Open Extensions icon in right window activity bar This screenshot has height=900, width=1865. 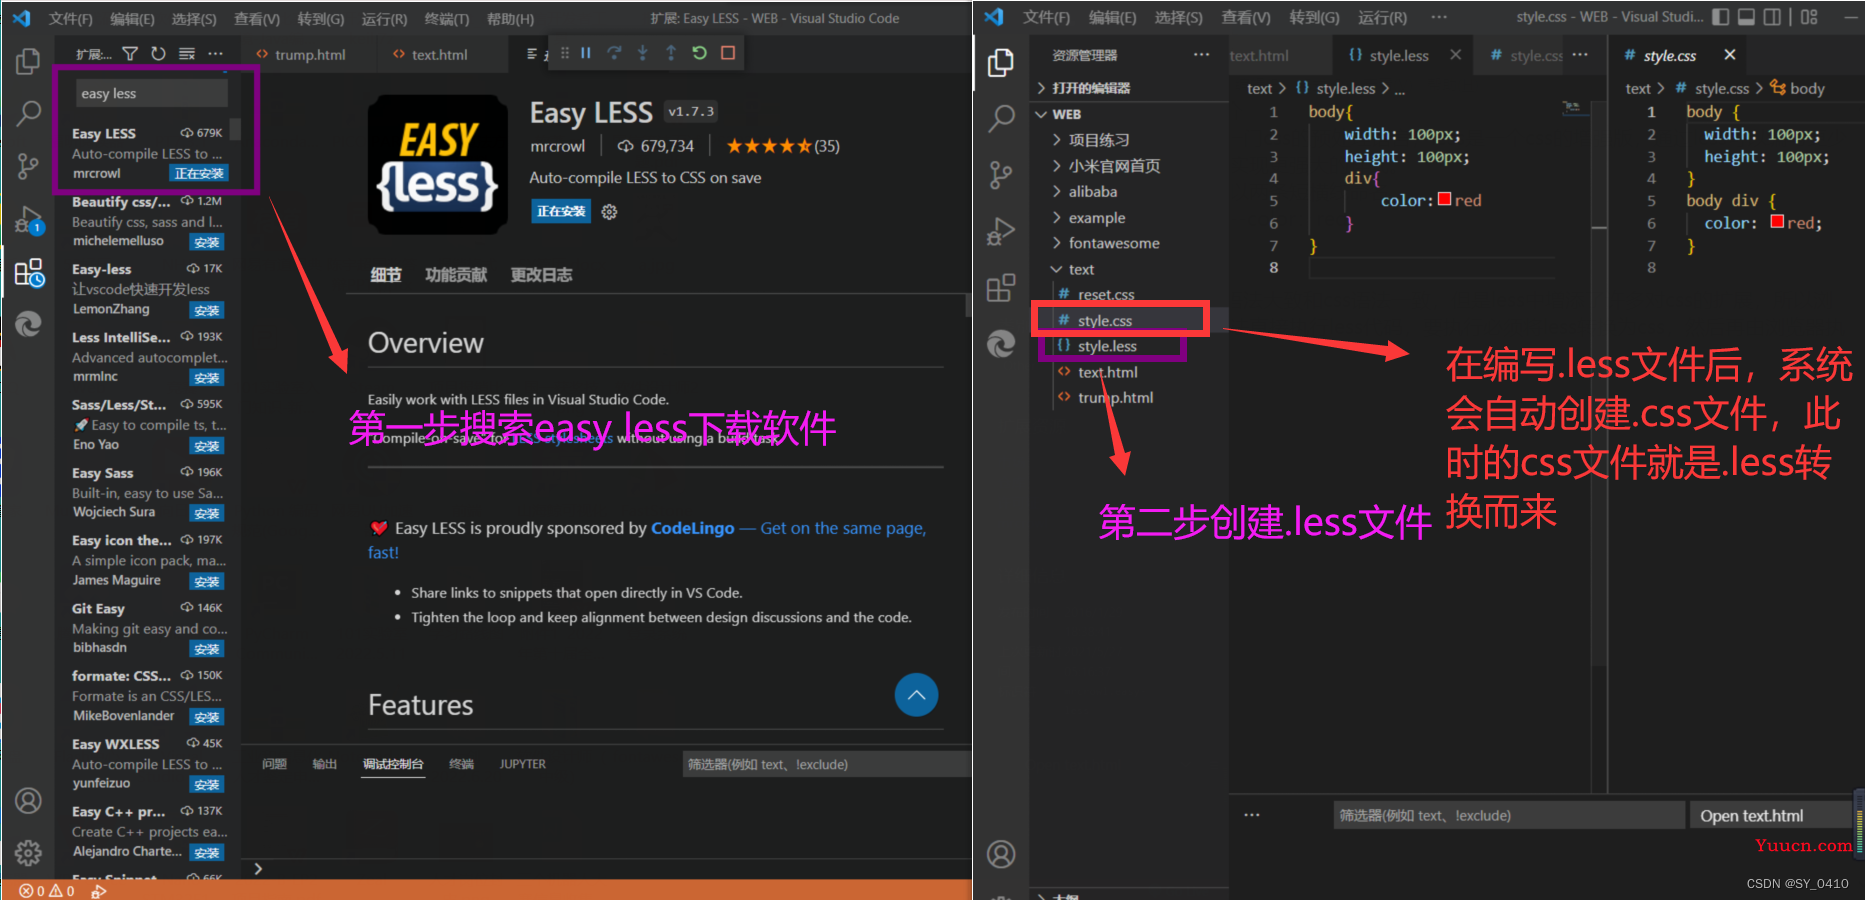point(1001,288)
